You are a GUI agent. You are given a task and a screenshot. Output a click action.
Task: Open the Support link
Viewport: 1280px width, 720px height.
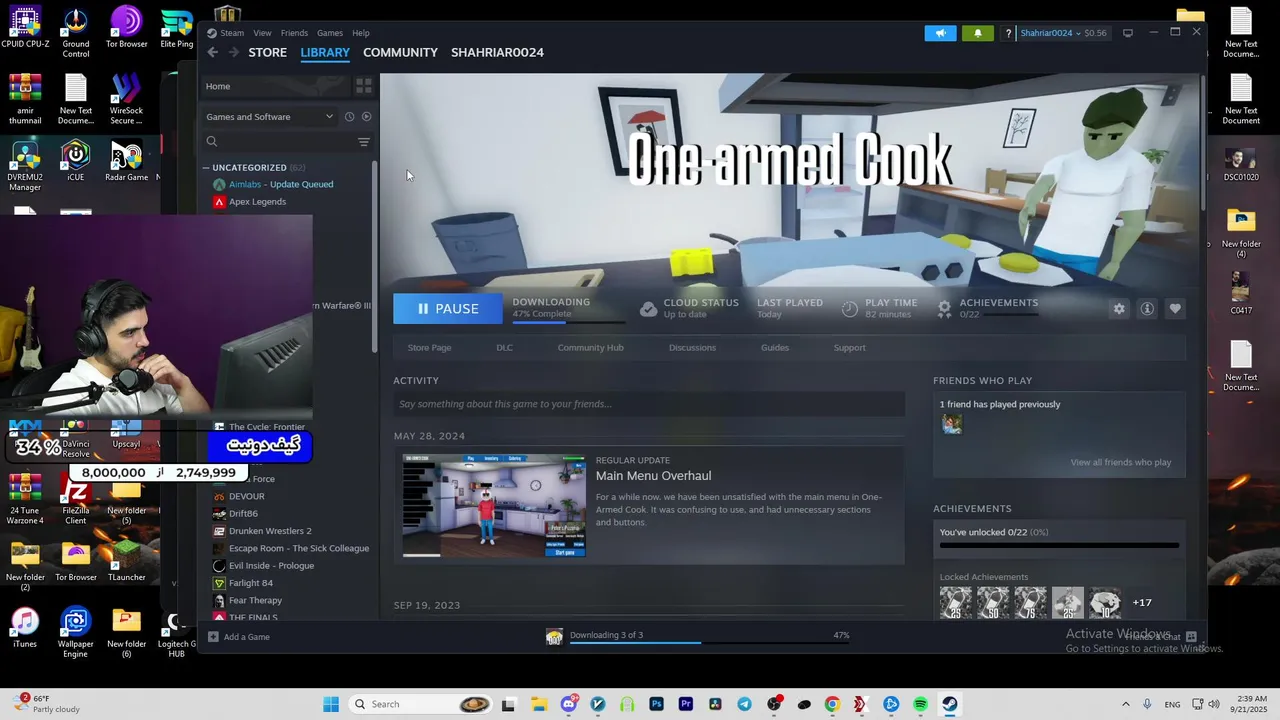point(849,348)
